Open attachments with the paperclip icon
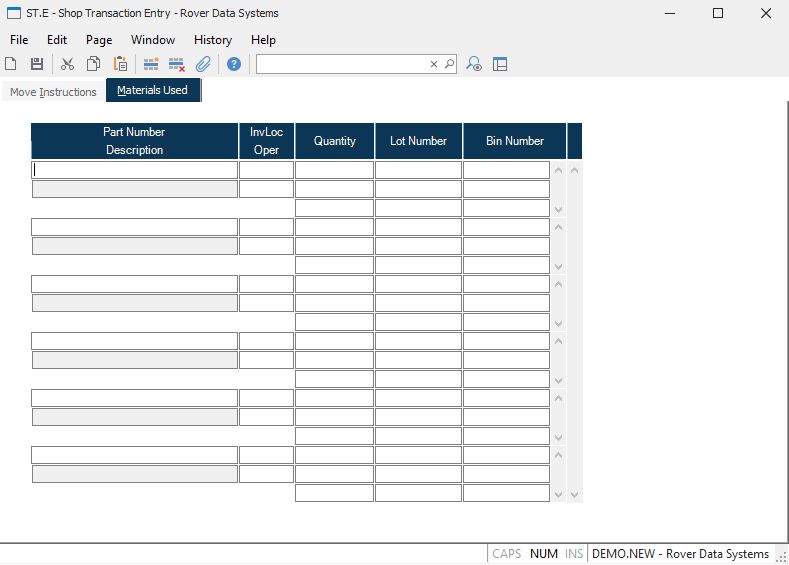 [x=203, y=64]
